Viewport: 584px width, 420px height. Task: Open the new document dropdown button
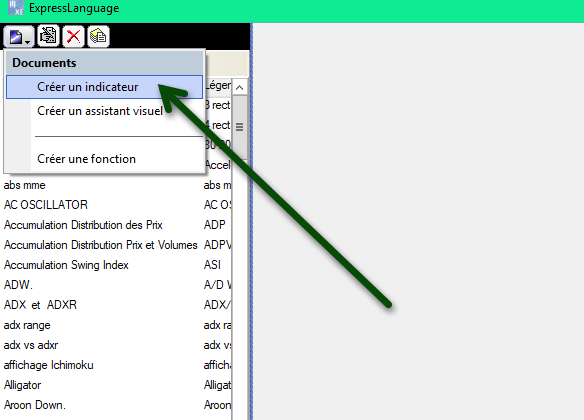(19, 36)
